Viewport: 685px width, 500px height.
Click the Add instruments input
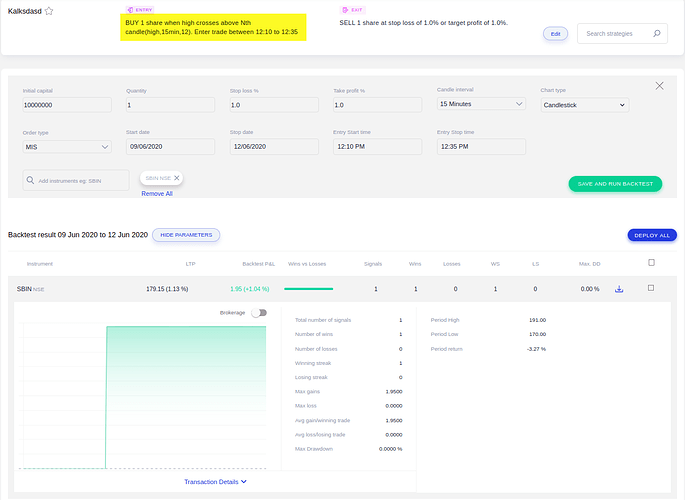pyautogui.click(x=76, y=180)
